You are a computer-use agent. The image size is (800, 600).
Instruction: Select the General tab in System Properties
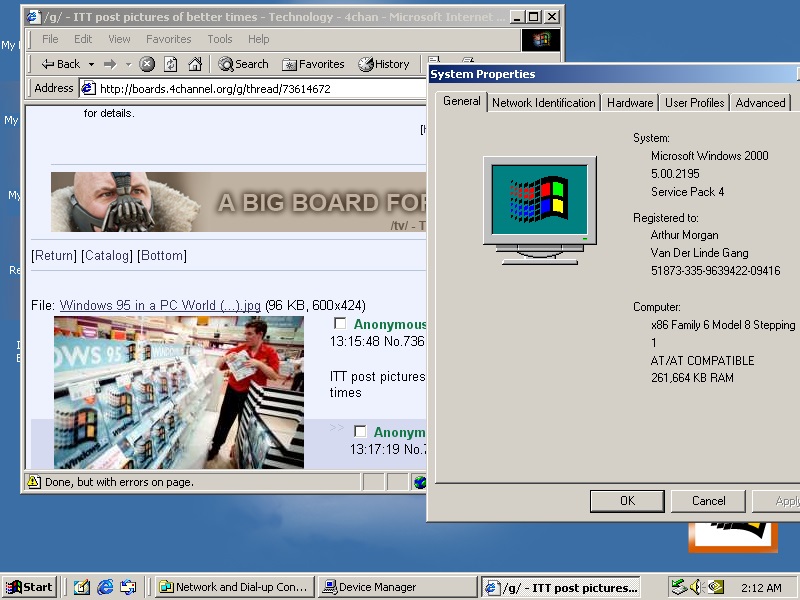pos(462,101)
